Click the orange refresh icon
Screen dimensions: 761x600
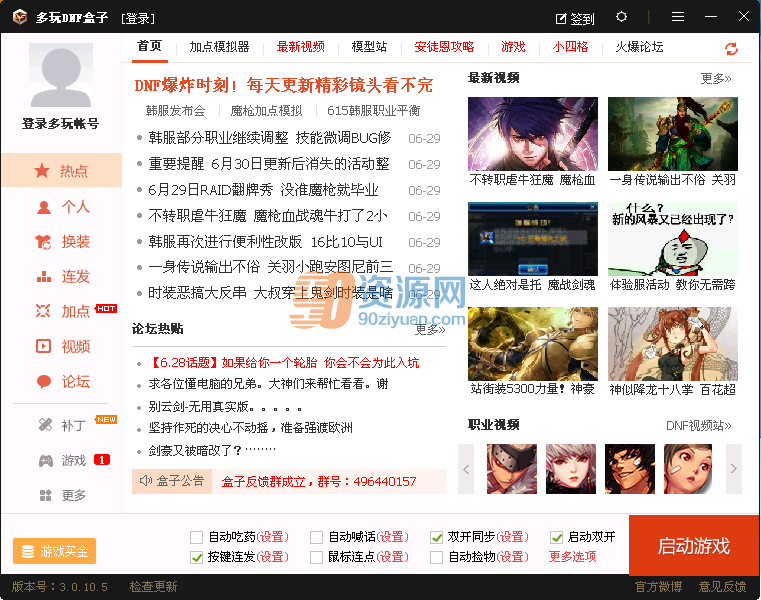[731, 49]
